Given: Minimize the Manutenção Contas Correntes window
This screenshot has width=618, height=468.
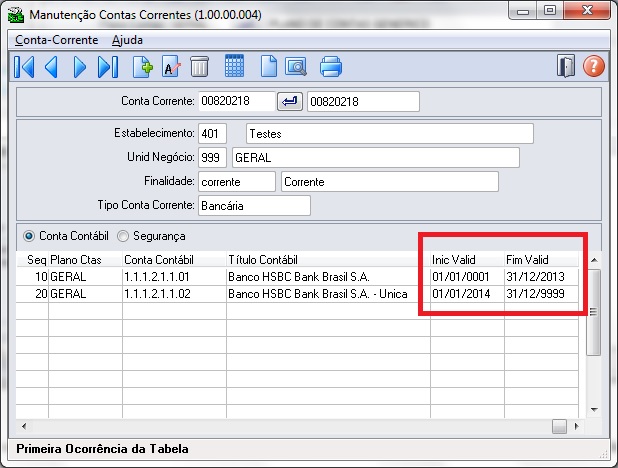Looking at the screenshot, I should pyautogui.click(x=523, y=11).
